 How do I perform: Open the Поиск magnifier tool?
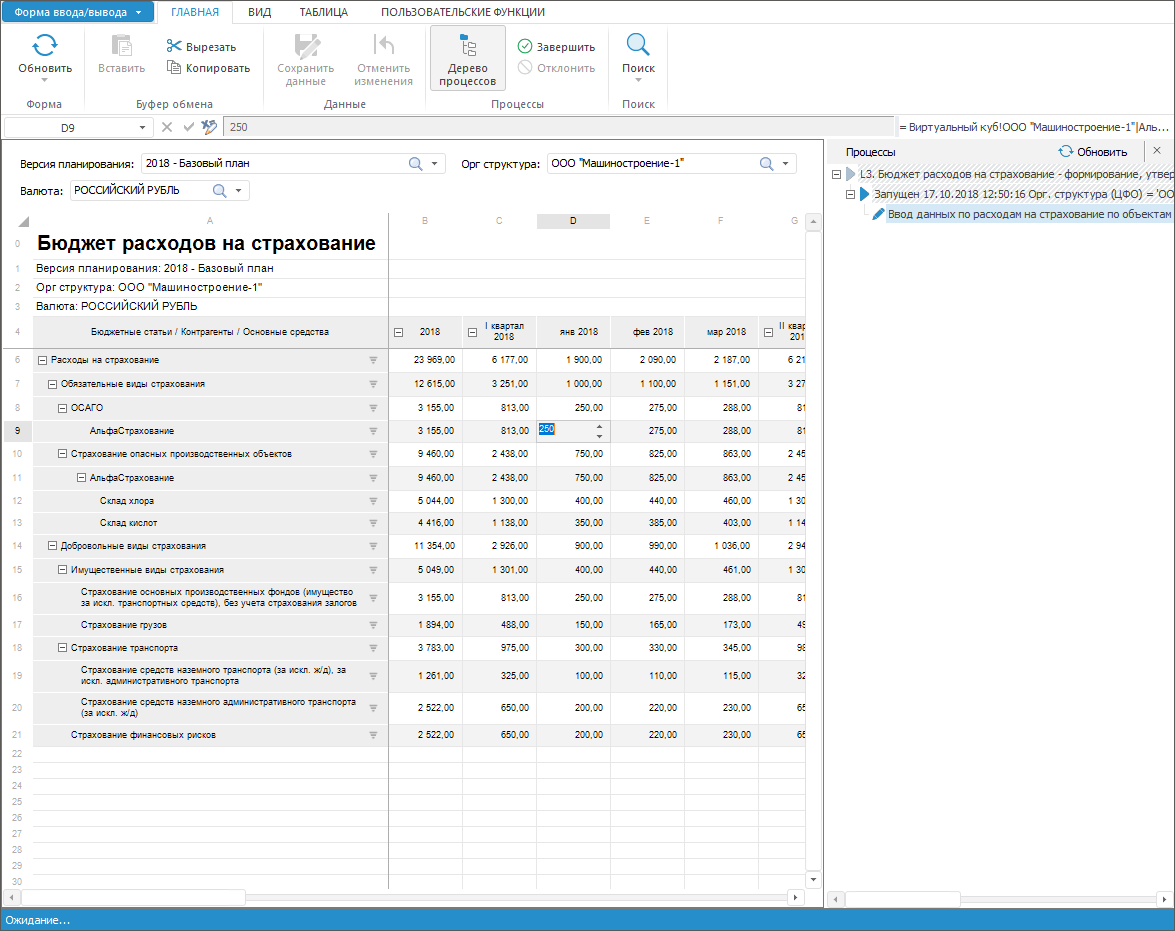click(638, 46)
